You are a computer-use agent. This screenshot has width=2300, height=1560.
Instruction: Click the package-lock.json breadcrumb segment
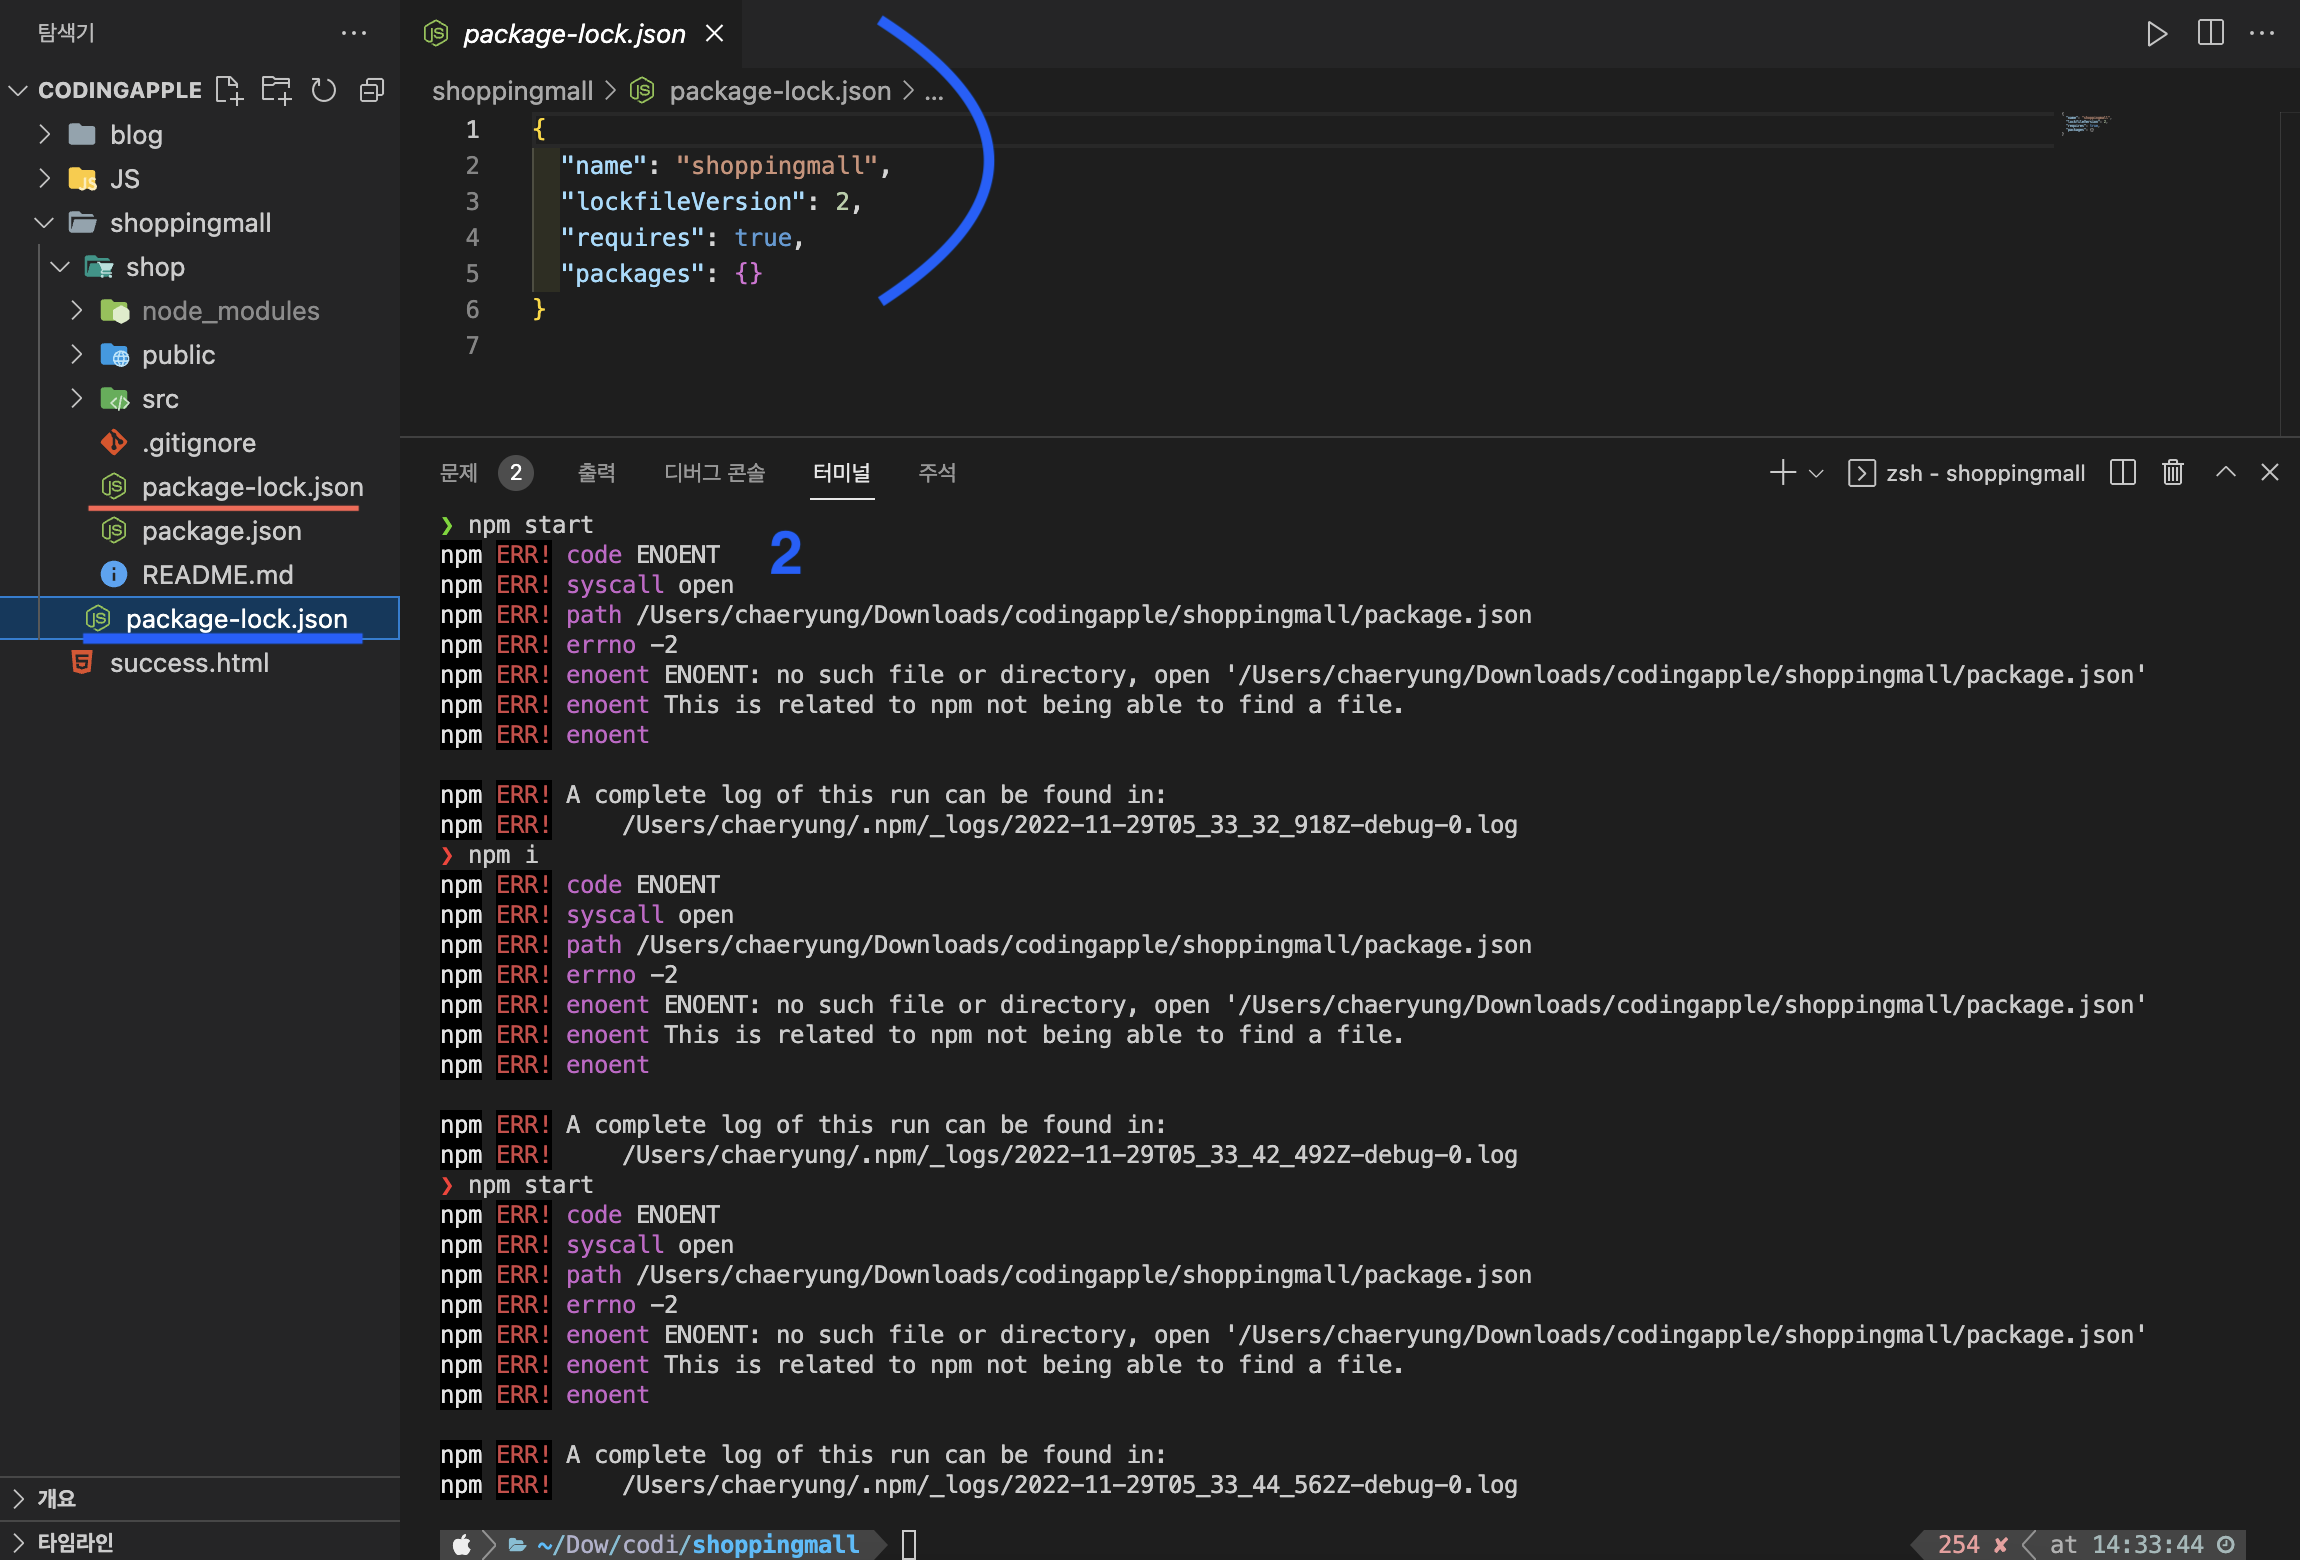tap(779, 91)
